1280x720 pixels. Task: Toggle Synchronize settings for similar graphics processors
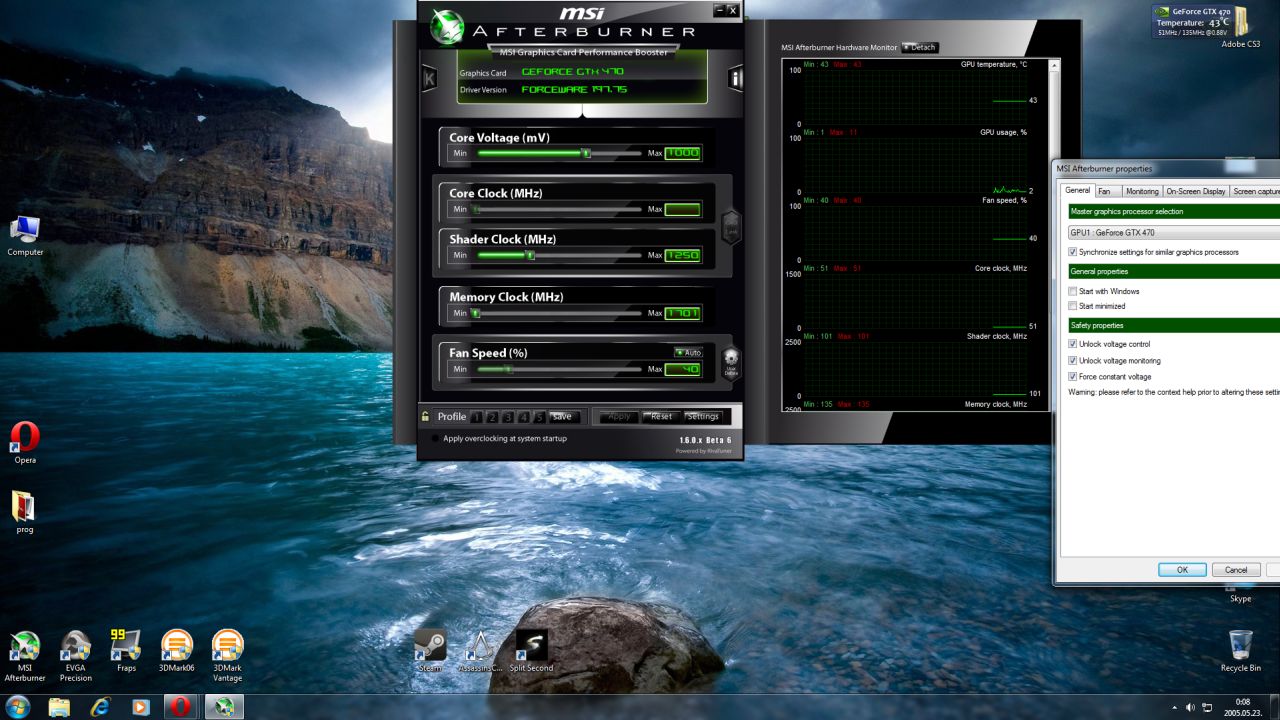pyautogui.click(x=1074, y=252)
